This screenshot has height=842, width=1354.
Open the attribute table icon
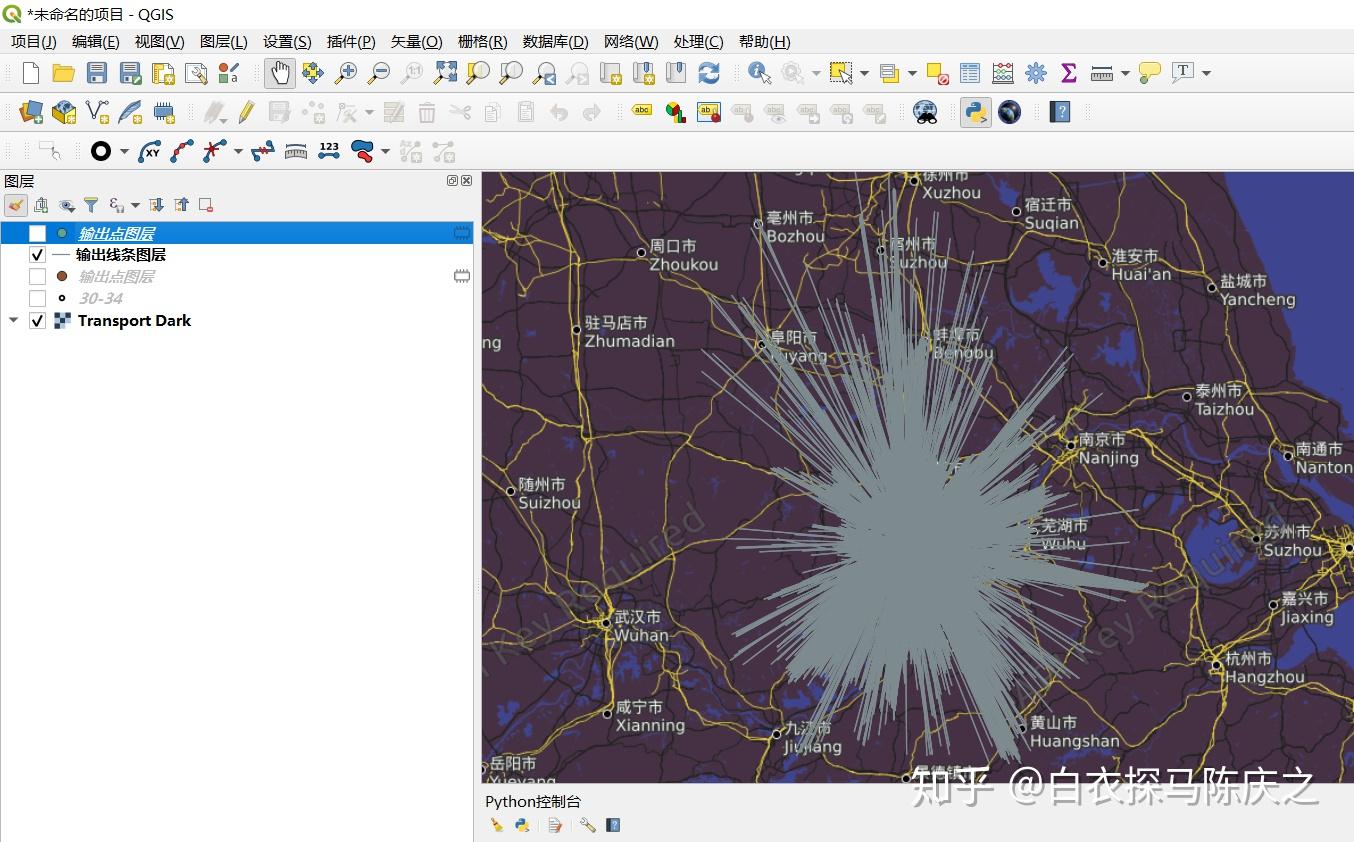coord(970,73)
